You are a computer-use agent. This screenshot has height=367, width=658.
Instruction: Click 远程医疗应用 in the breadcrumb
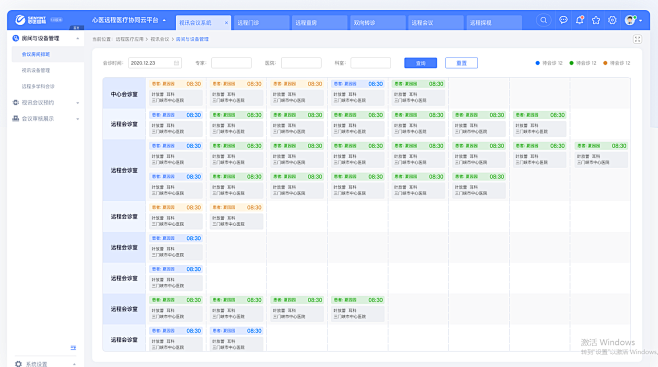pyautogui.click(x=130, y=39)
